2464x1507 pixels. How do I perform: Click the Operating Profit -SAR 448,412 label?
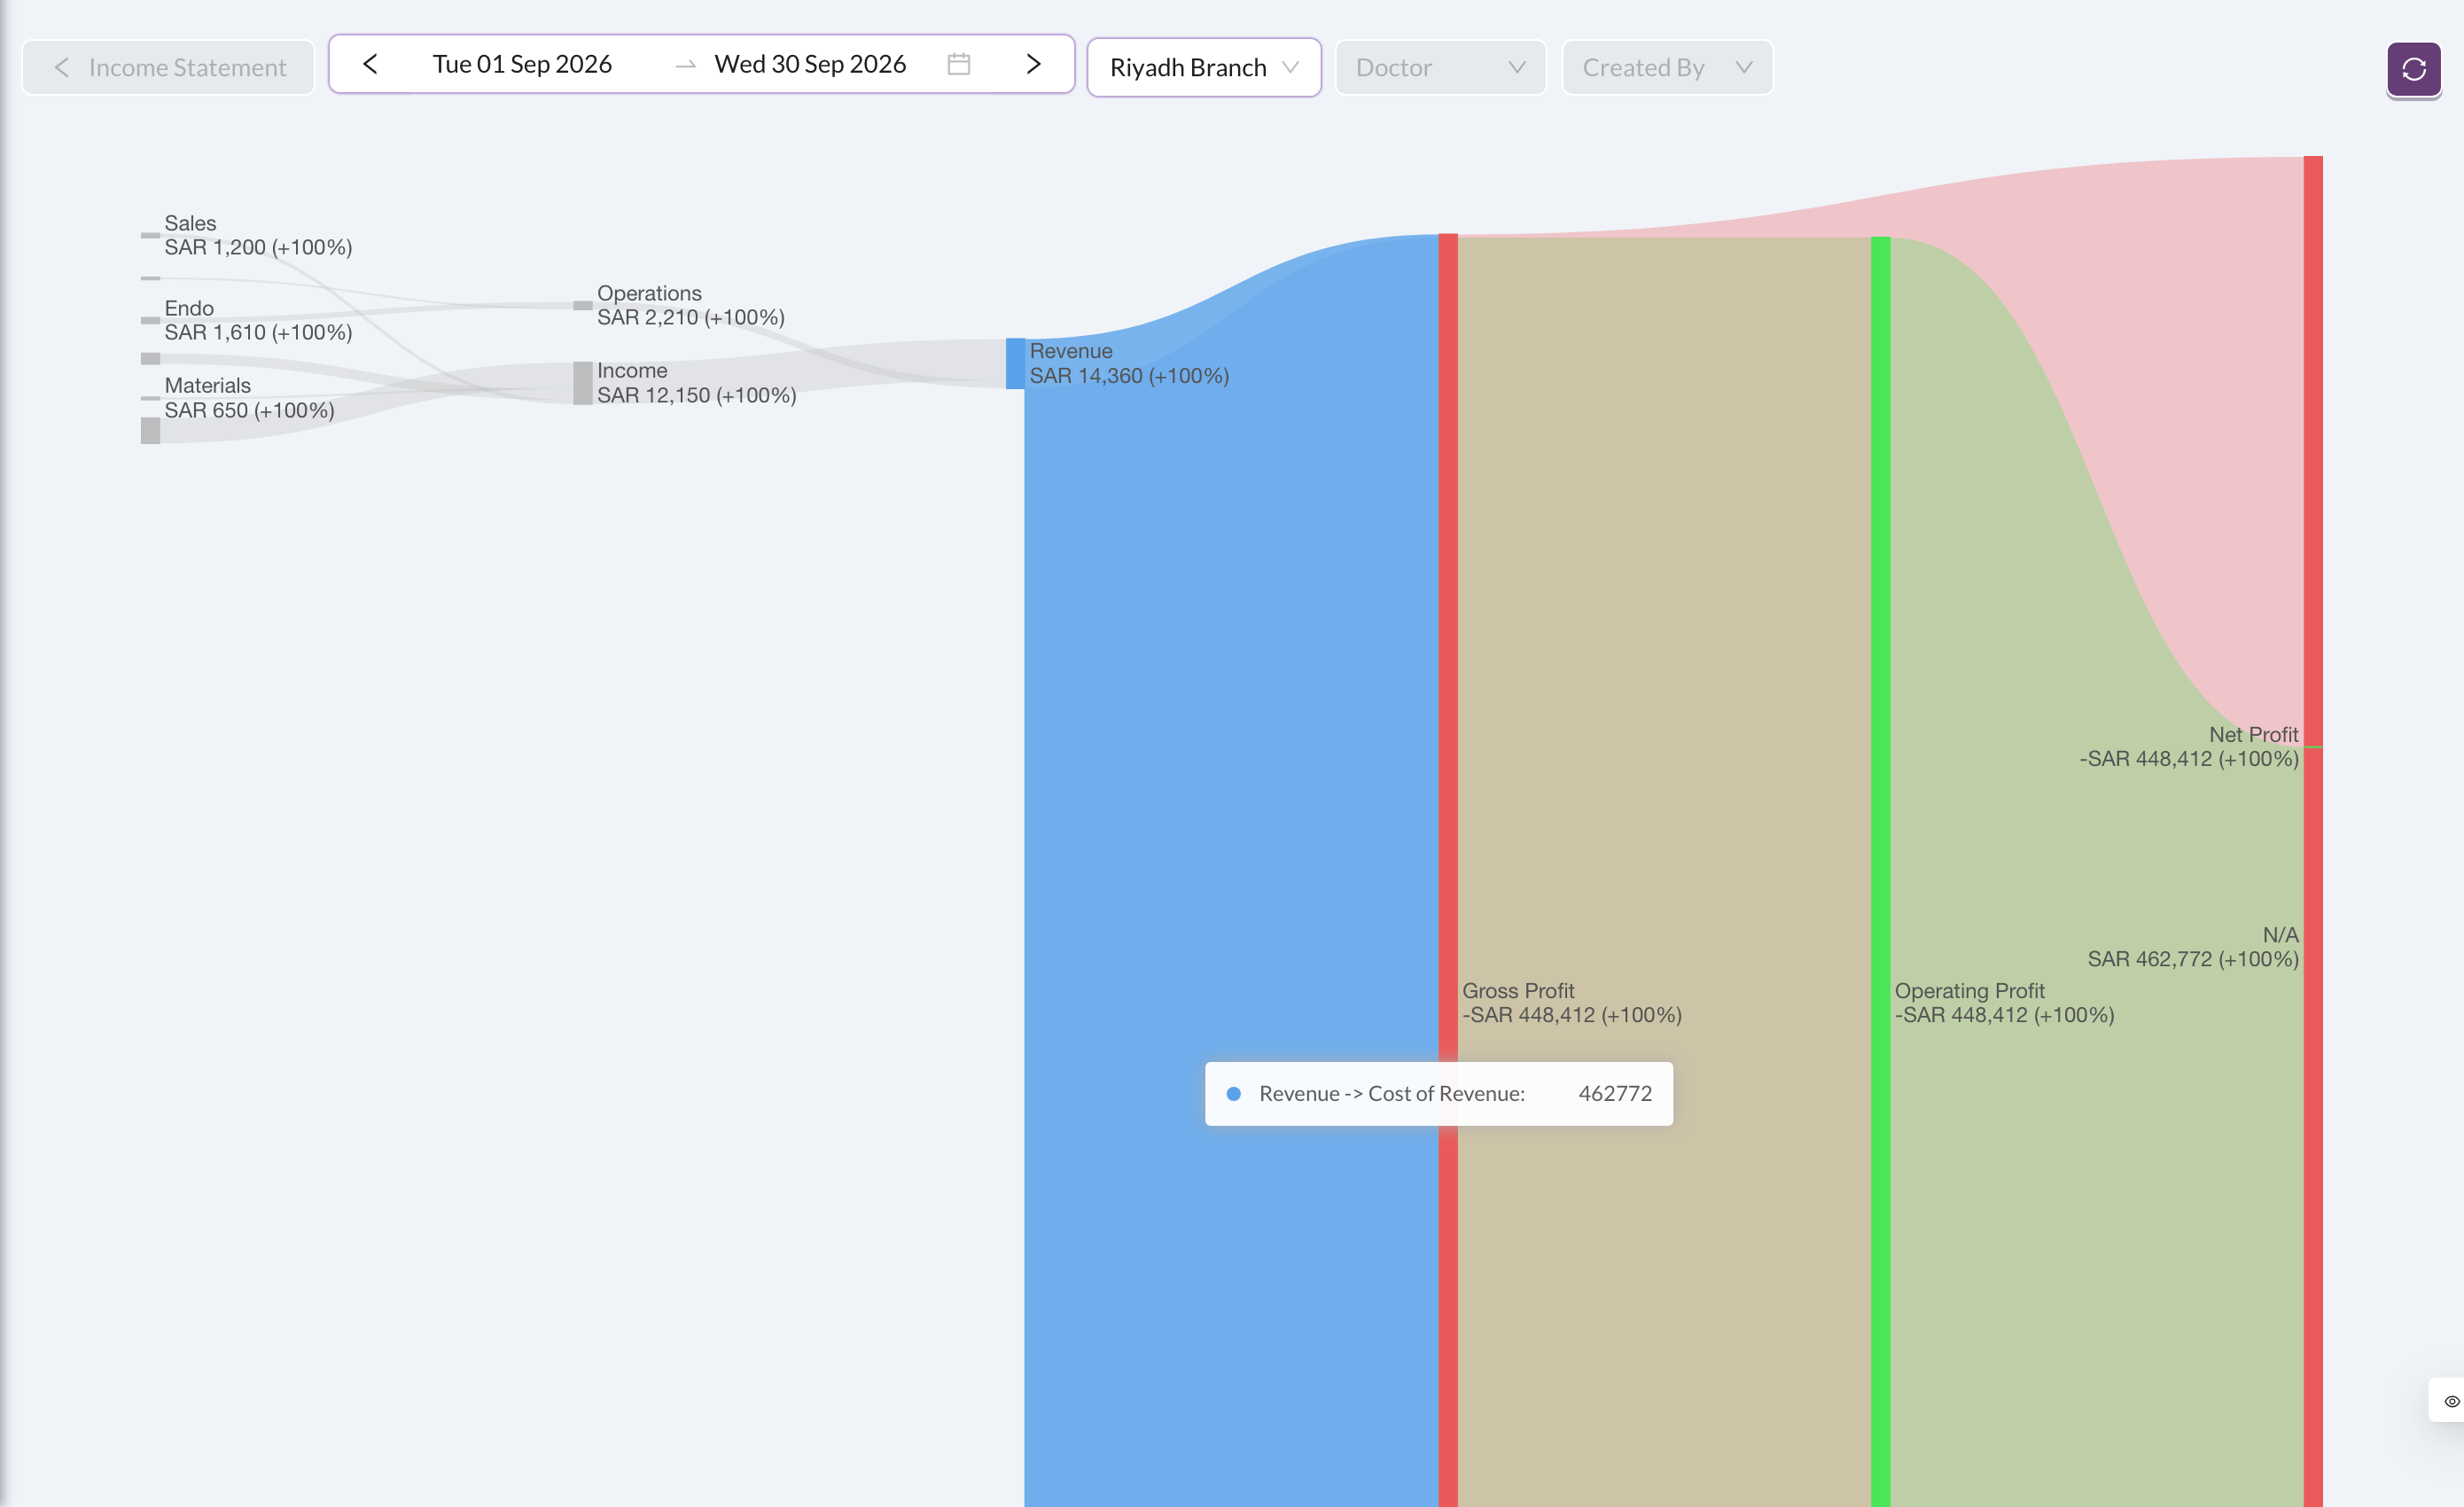point(2004,1003)
